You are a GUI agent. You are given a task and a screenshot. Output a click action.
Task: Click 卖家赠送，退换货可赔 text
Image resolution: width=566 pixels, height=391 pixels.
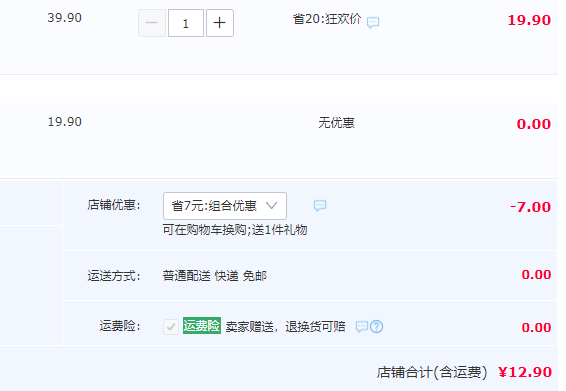(x=286, y=327)
